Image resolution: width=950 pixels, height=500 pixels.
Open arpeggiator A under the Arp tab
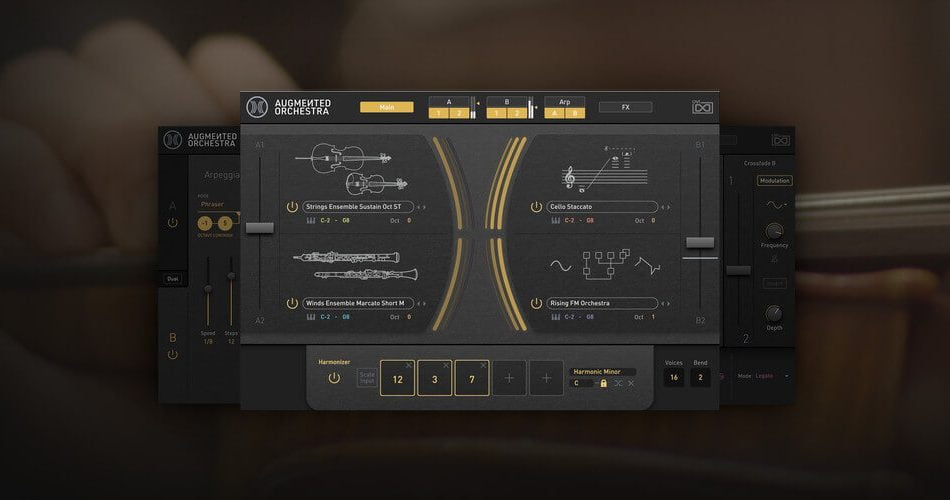click(x=554, y=113)
